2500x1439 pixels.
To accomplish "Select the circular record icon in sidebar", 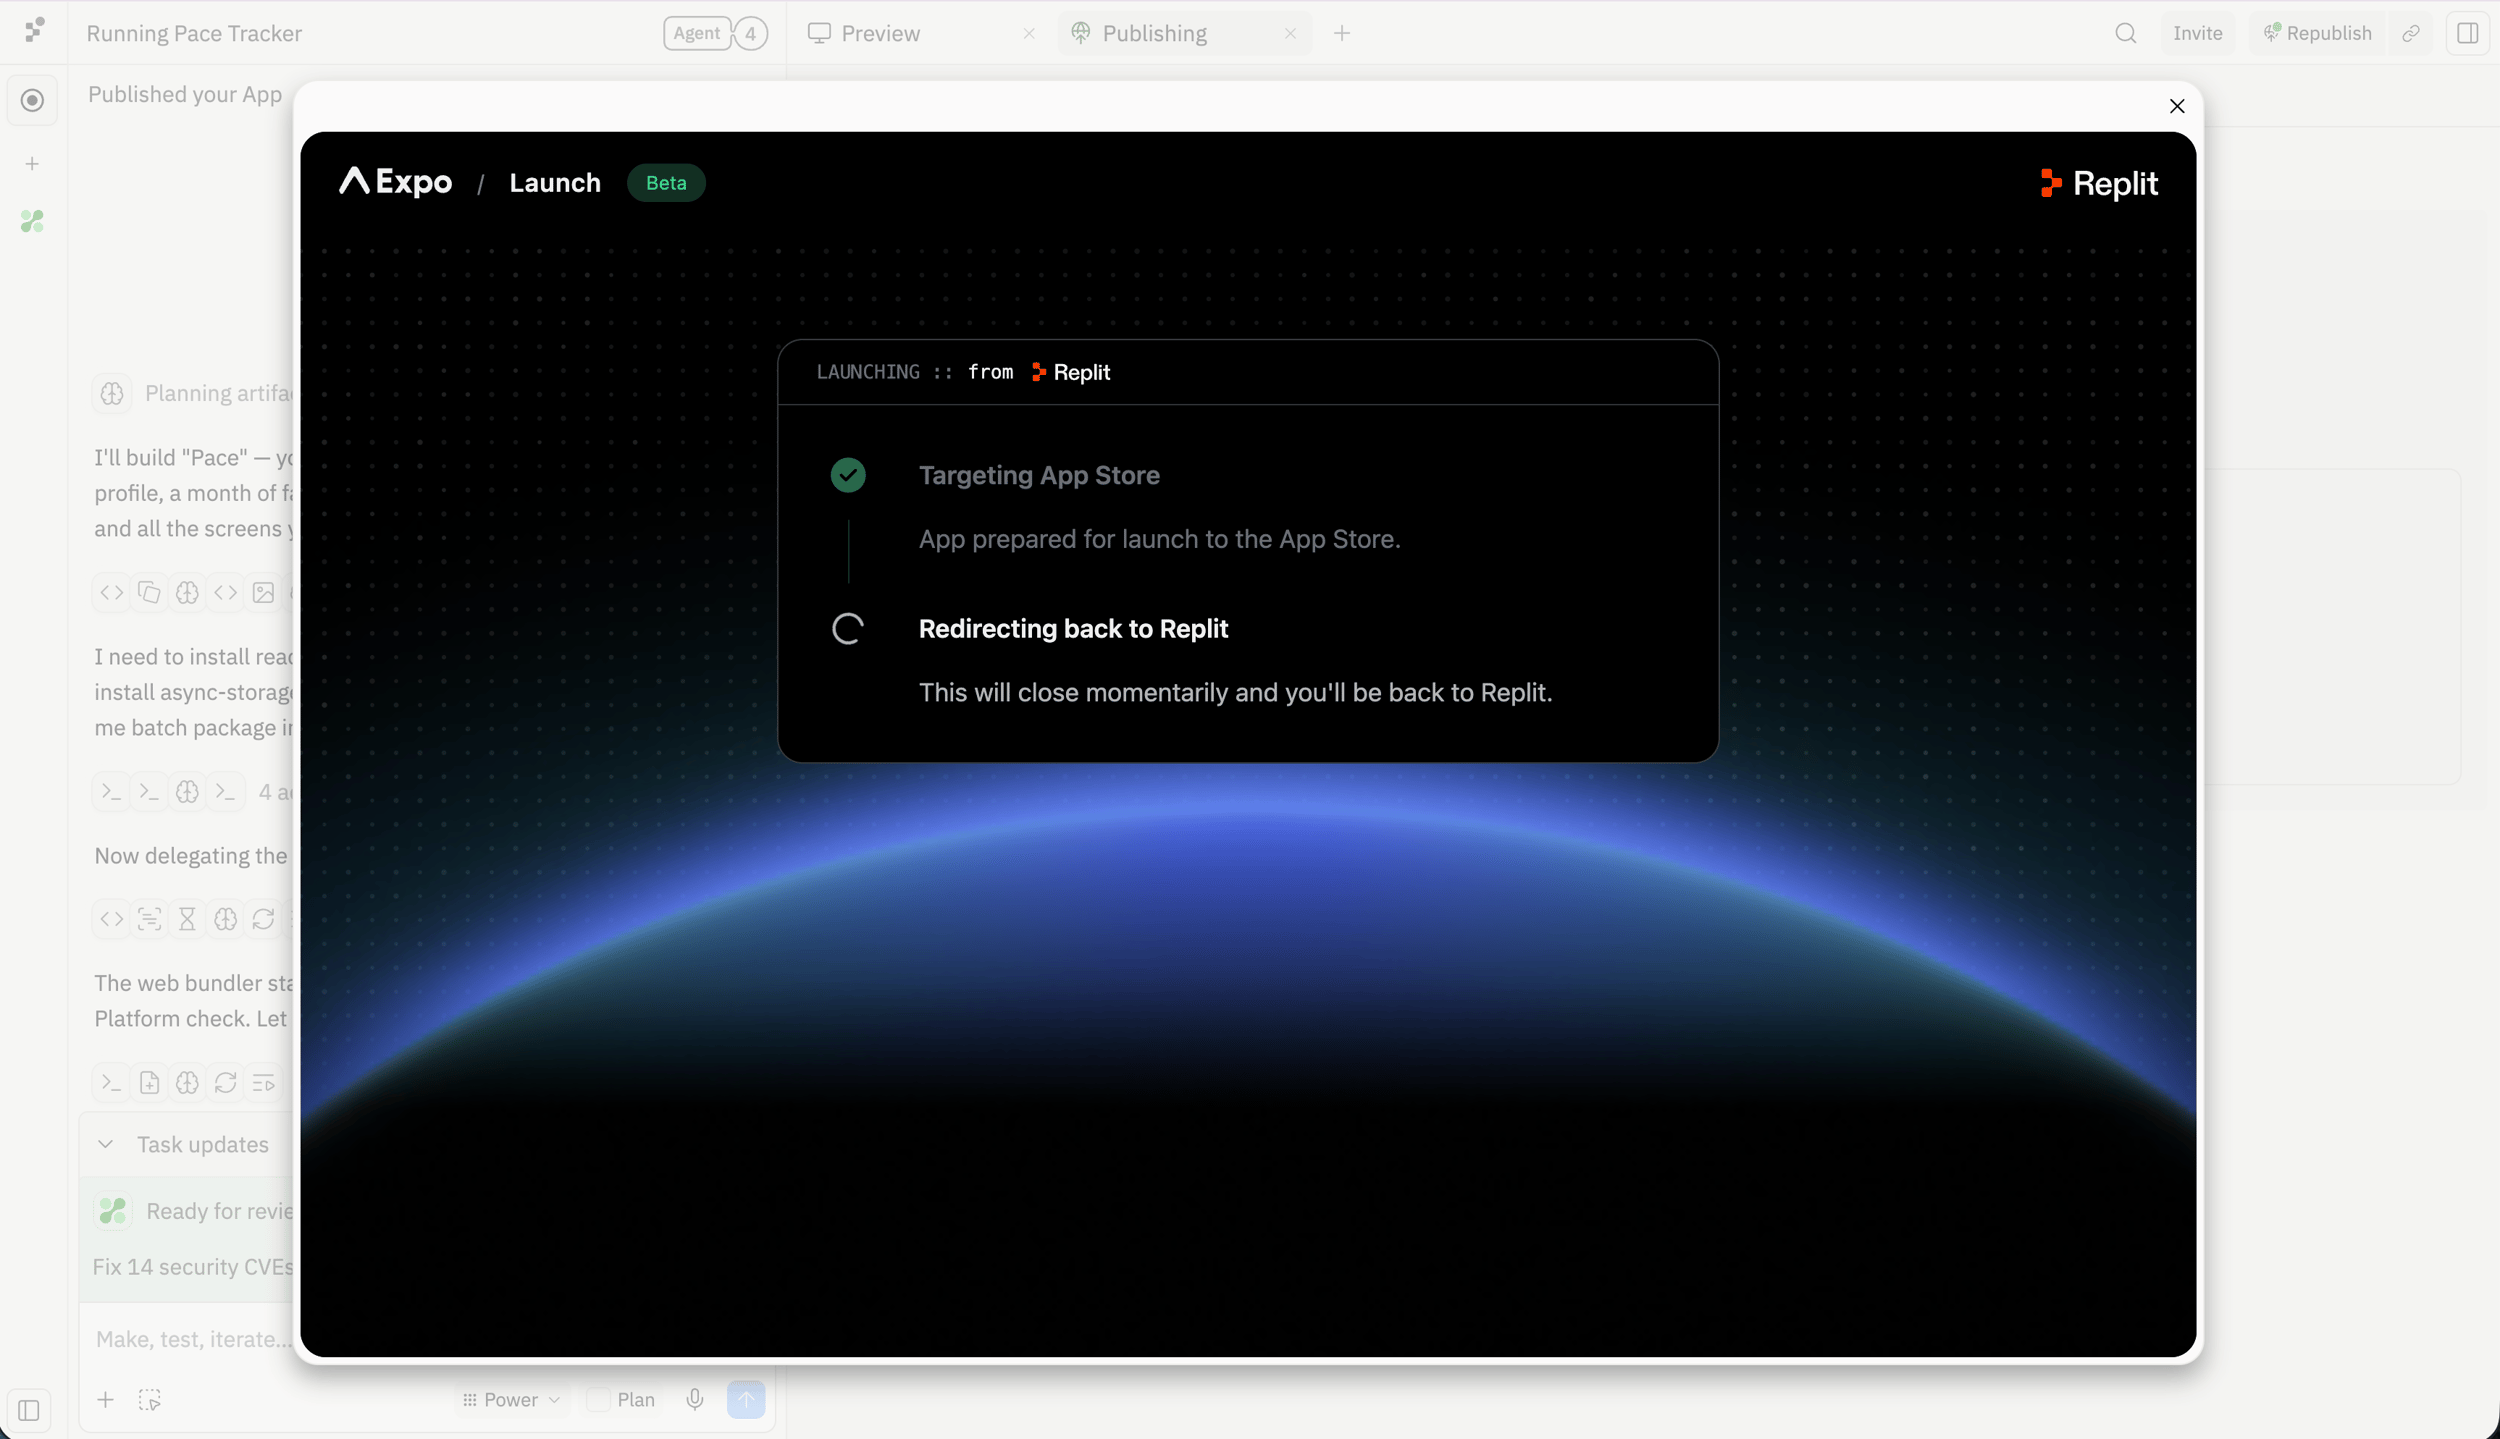I will pyautogui.click(x=32, y=100).
